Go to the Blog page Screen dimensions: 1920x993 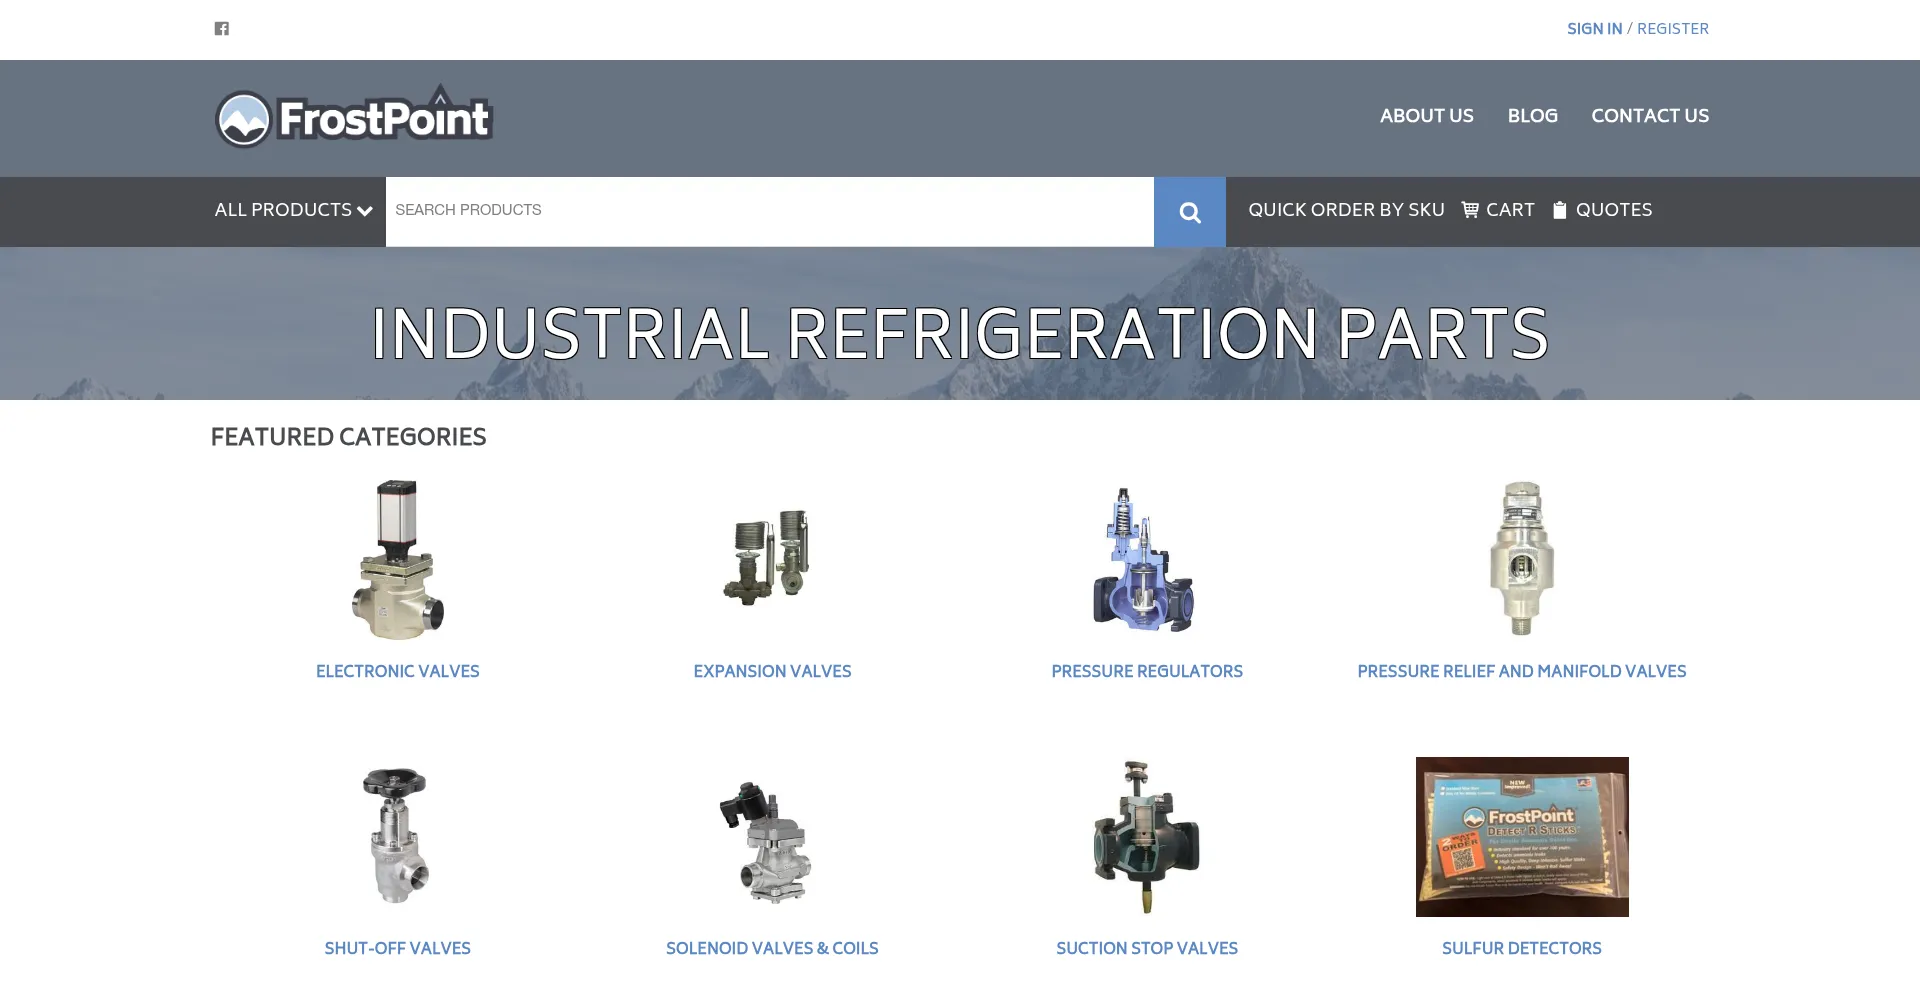(1532, 116)
